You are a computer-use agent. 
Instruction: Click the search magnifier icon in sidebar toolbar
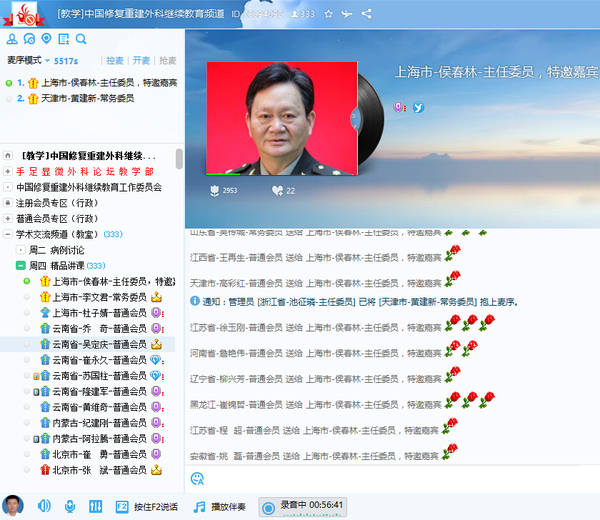tap(81, 39)
